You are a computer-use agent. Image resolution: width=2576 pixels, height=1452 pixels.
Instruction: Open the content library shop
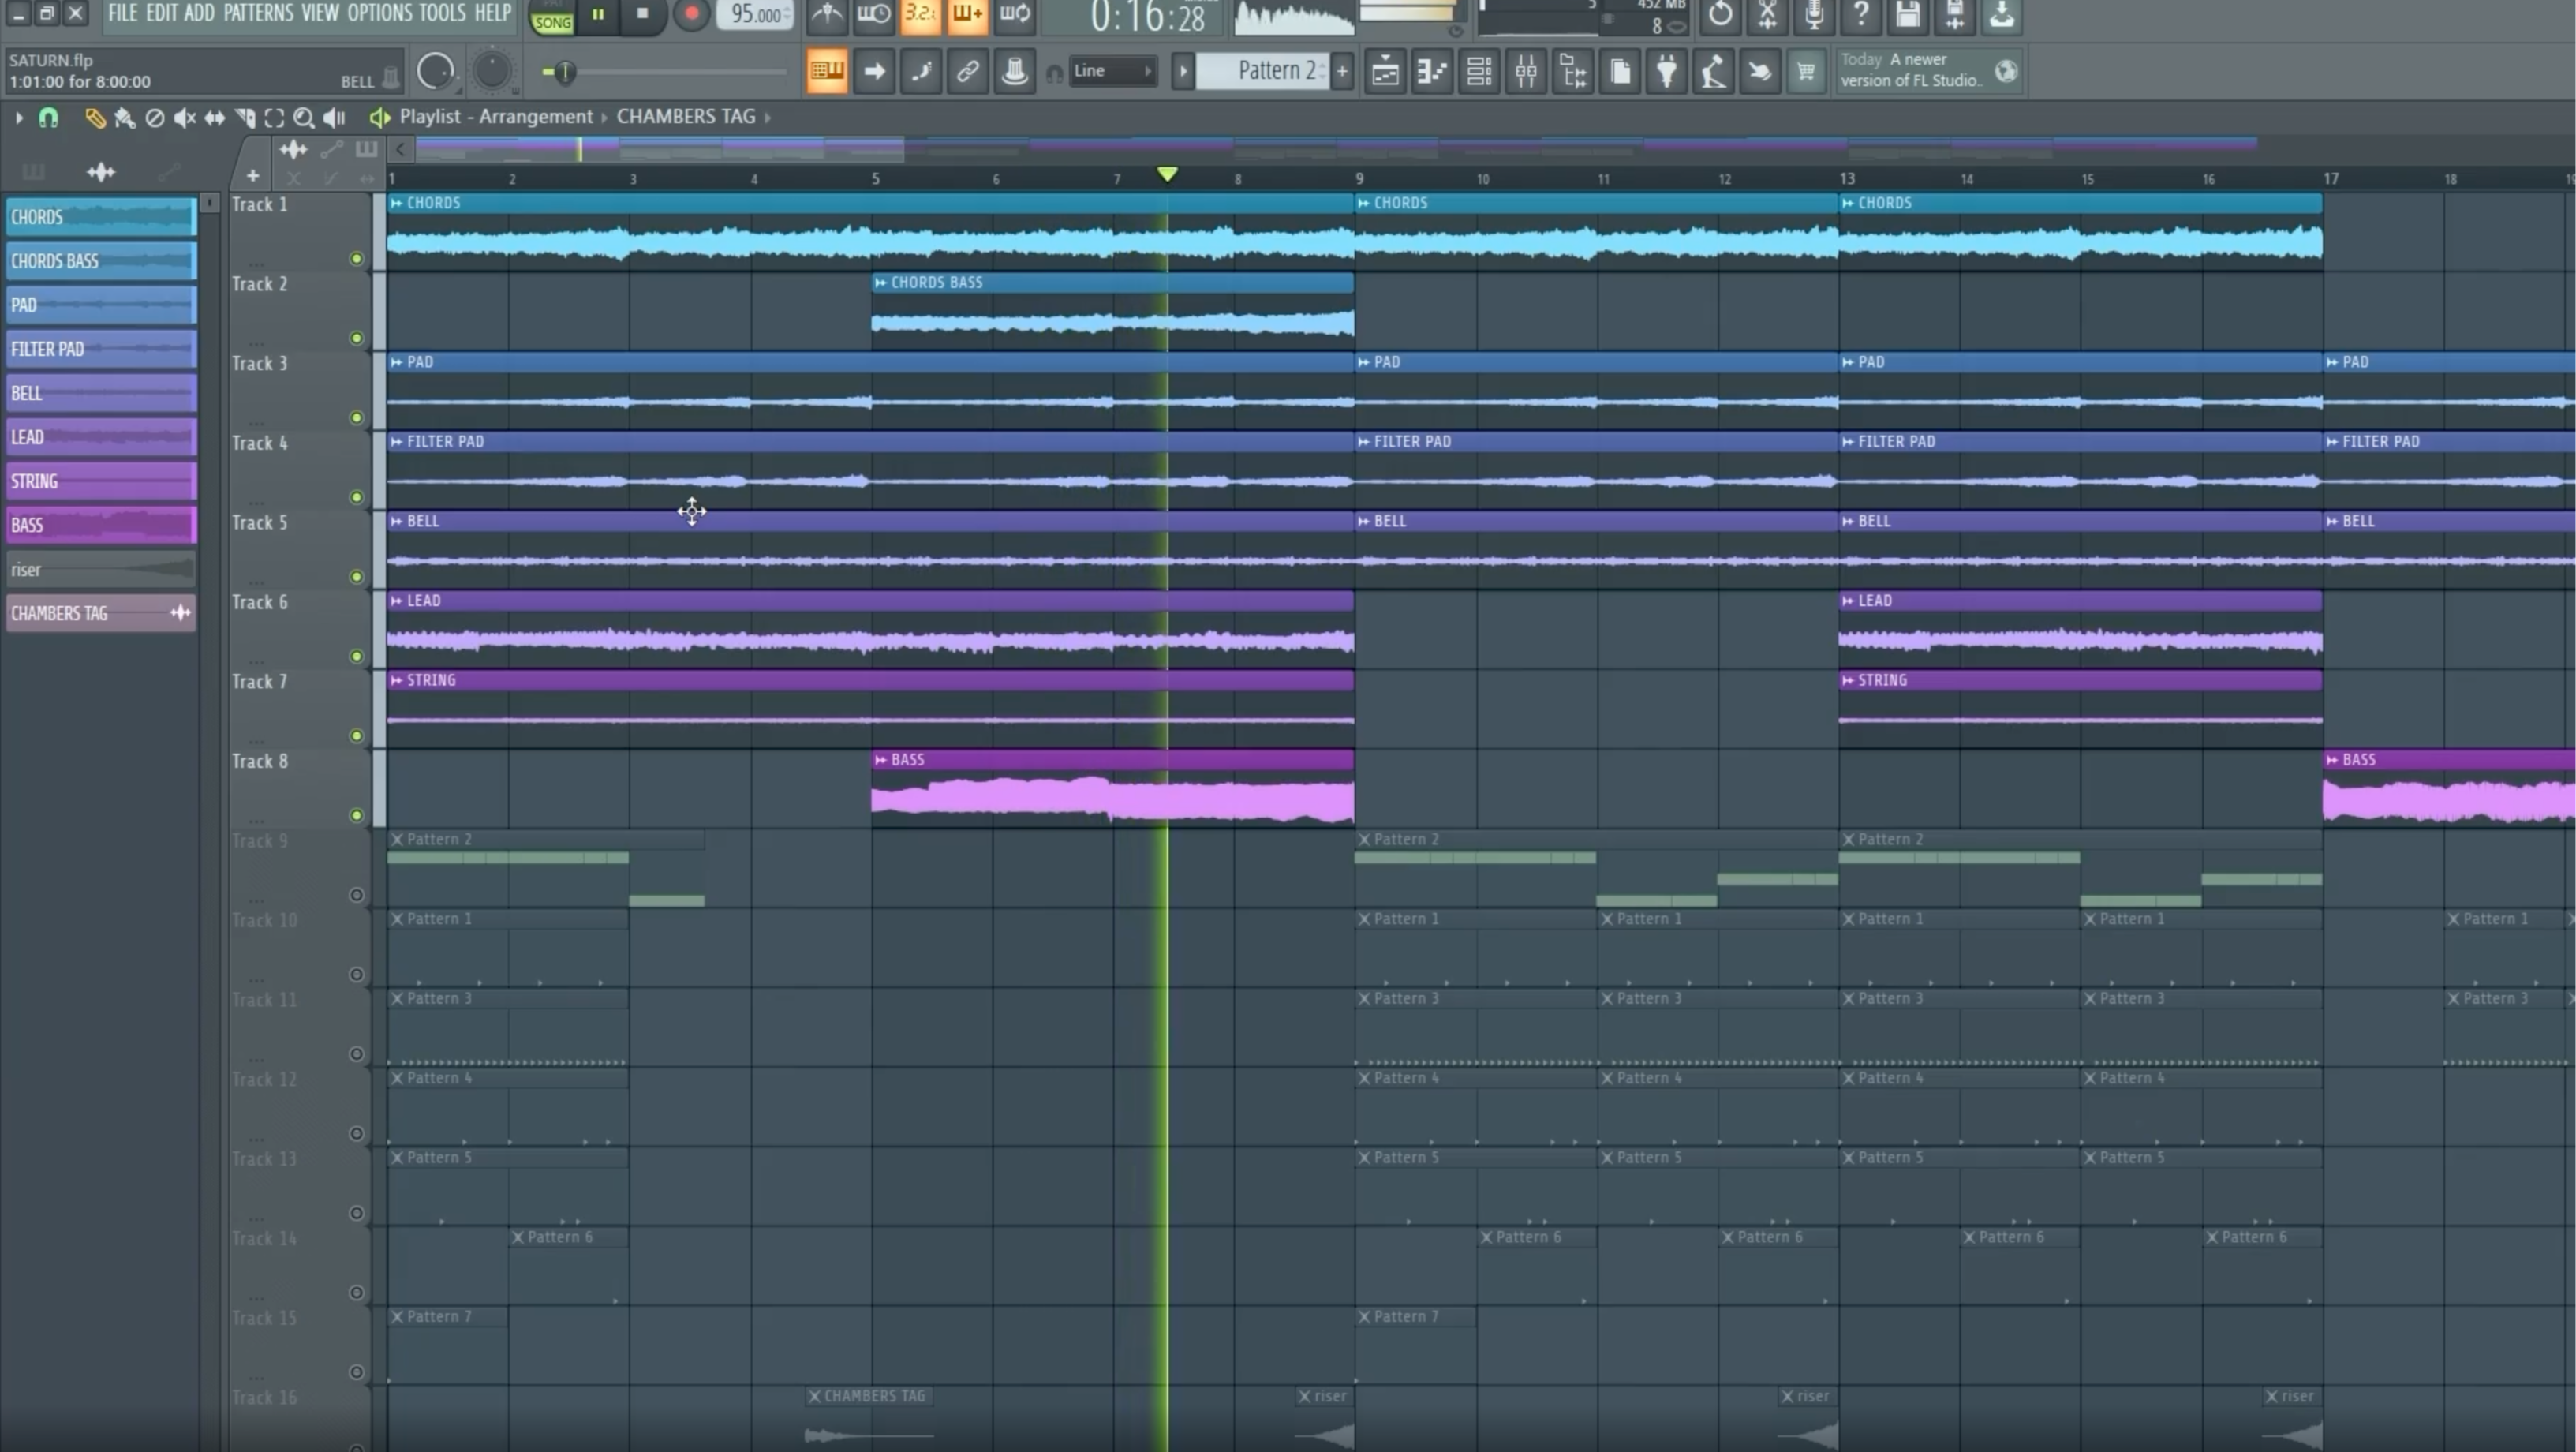point(1806,71)
